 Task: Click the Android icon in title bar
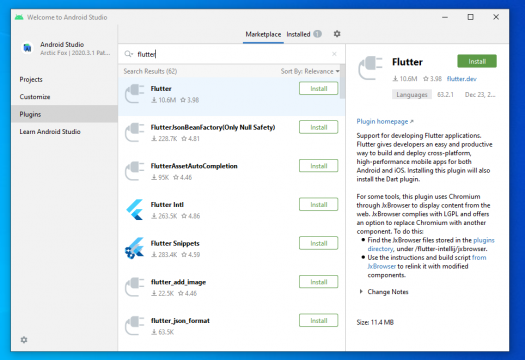click(19, 17)
